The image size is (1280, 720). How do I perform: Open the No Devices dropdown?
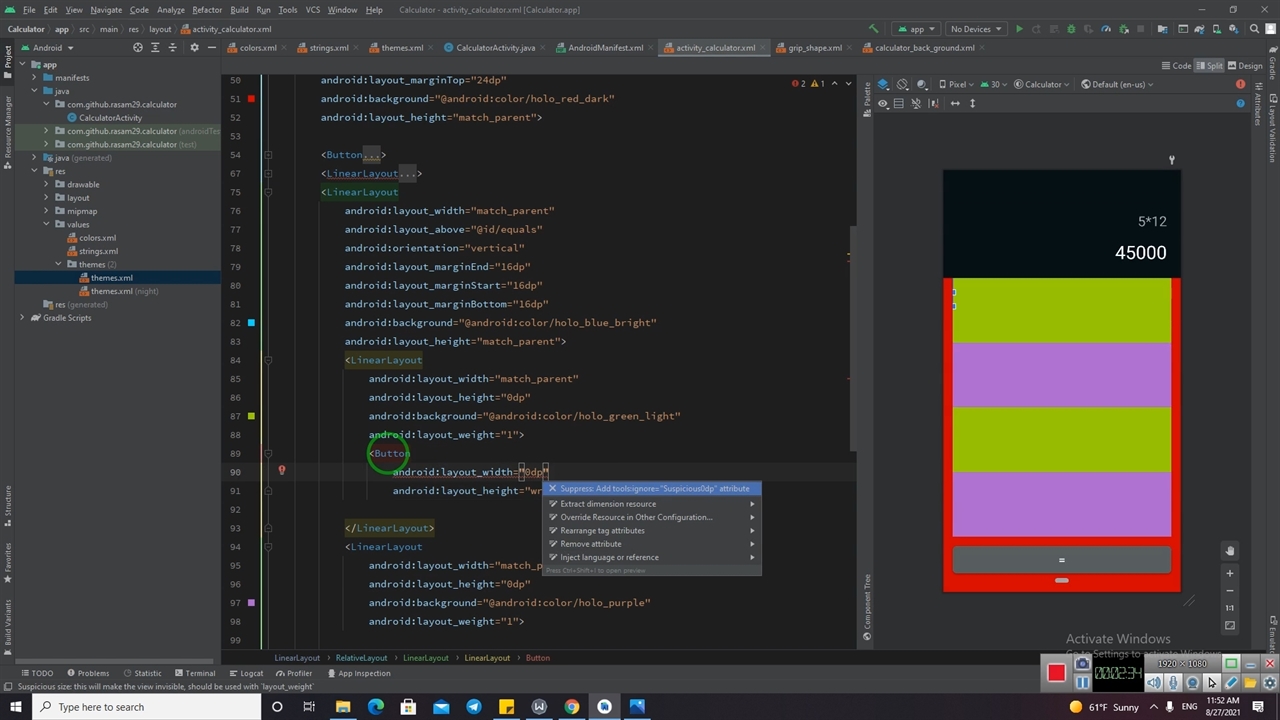975,29
